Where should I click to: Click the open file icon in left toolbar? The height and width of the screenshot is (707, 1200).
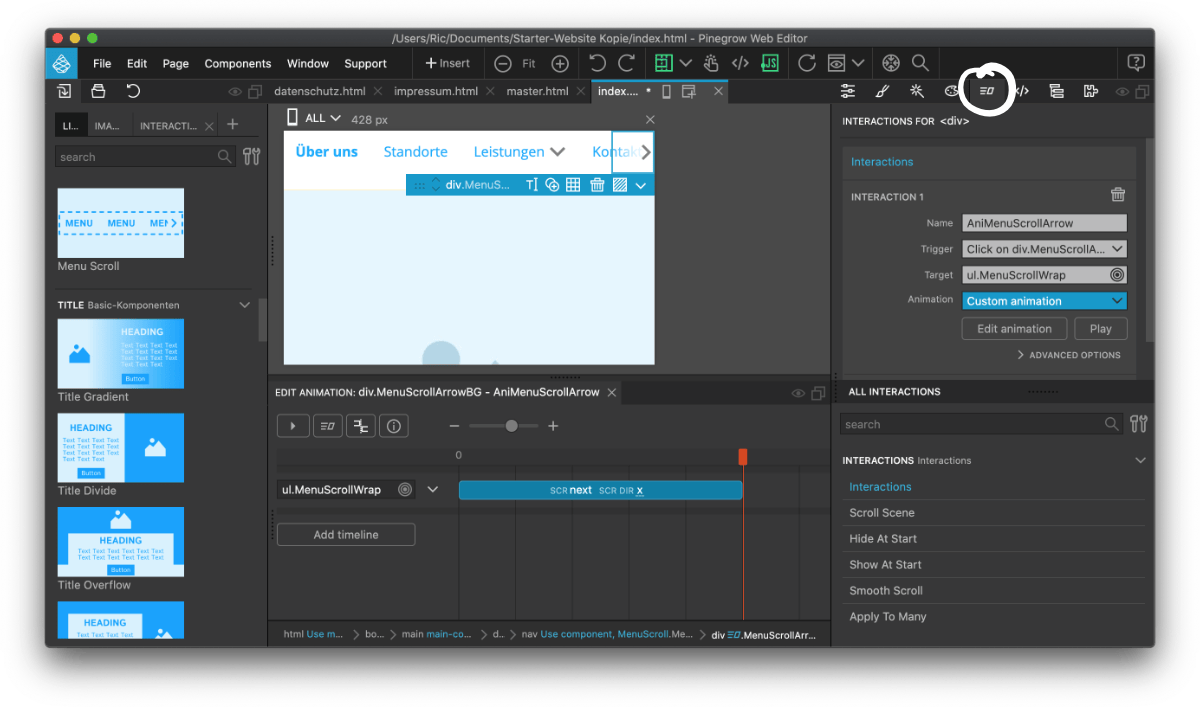pos(64,91)
